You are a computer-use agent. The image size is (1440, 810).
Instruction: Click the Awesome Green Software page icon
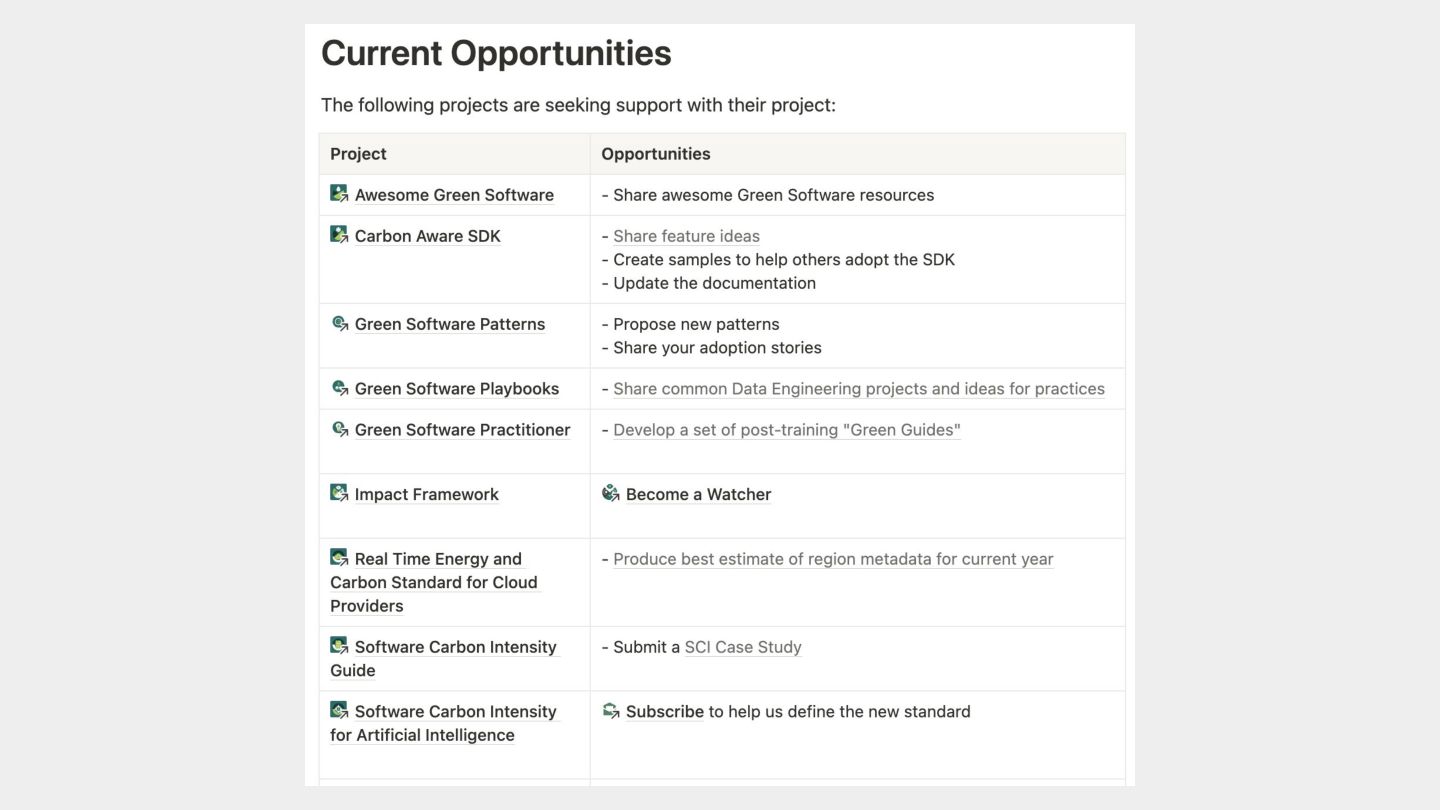339,194
